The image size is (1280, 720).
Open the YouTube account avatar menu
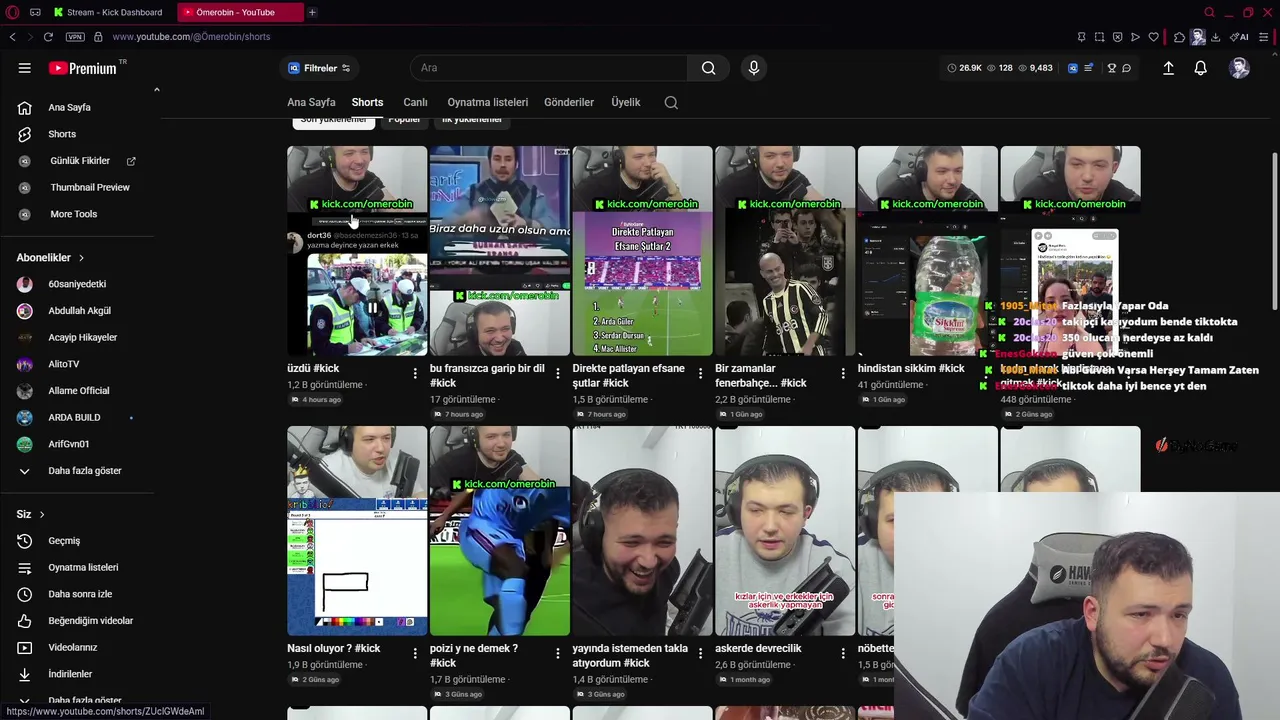(x=1239, y=68)
